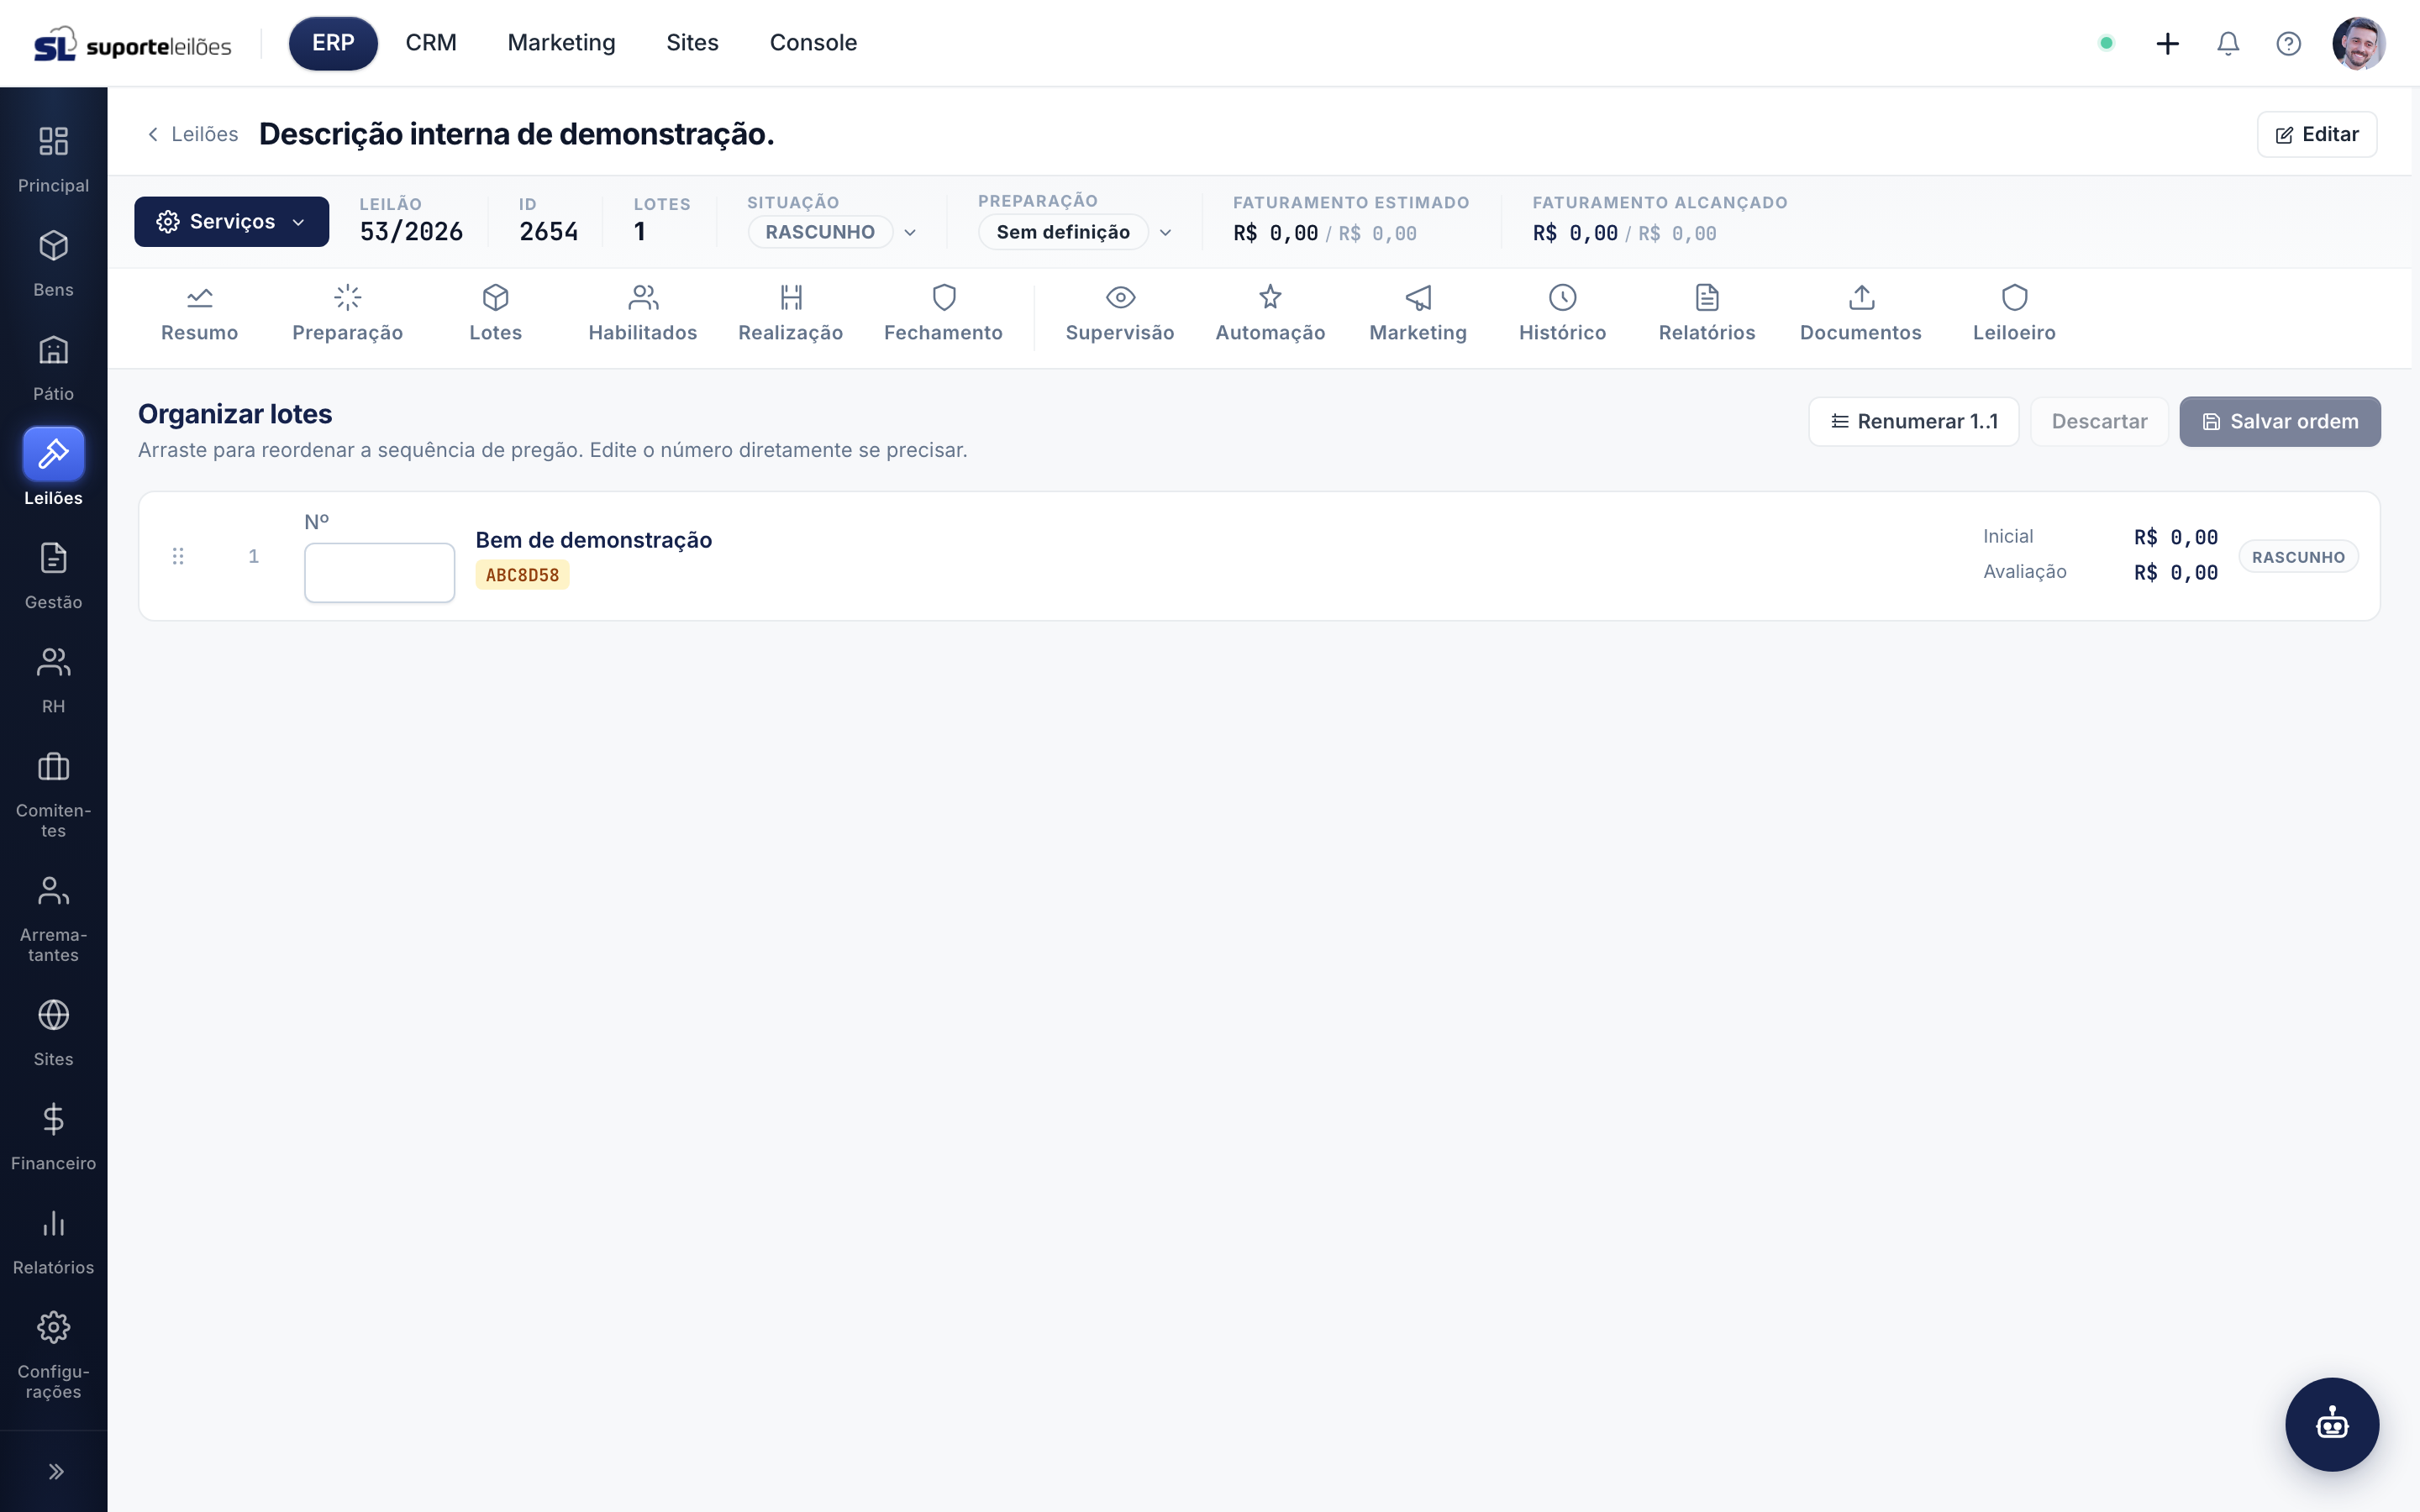
Task: Switch to CRM module
Action: 431,43
